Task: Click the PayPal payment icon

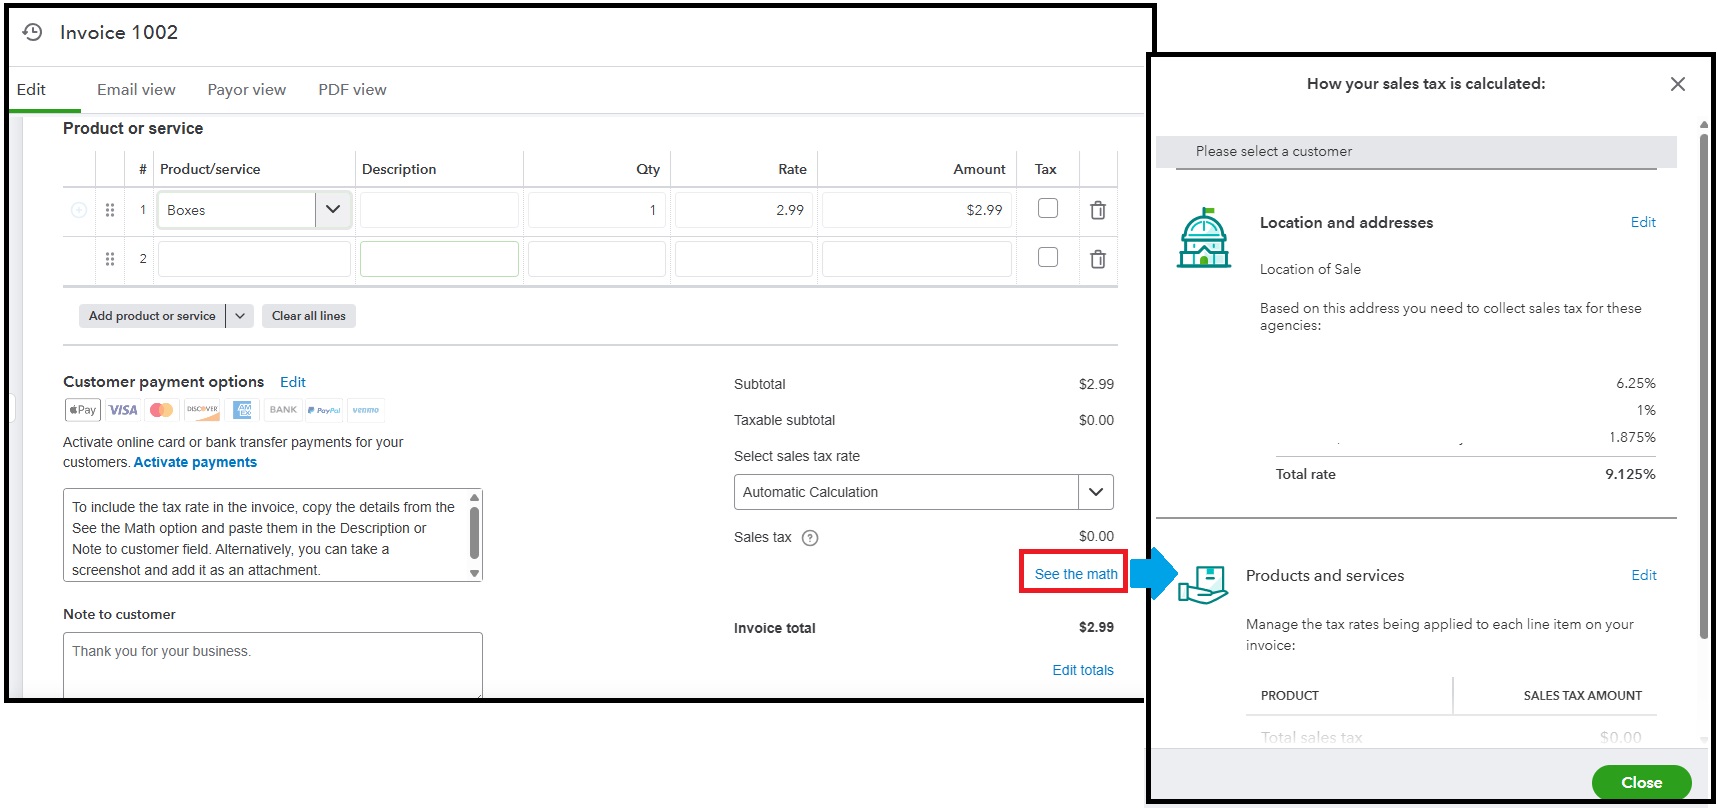Action: click(x=324, y=410)
